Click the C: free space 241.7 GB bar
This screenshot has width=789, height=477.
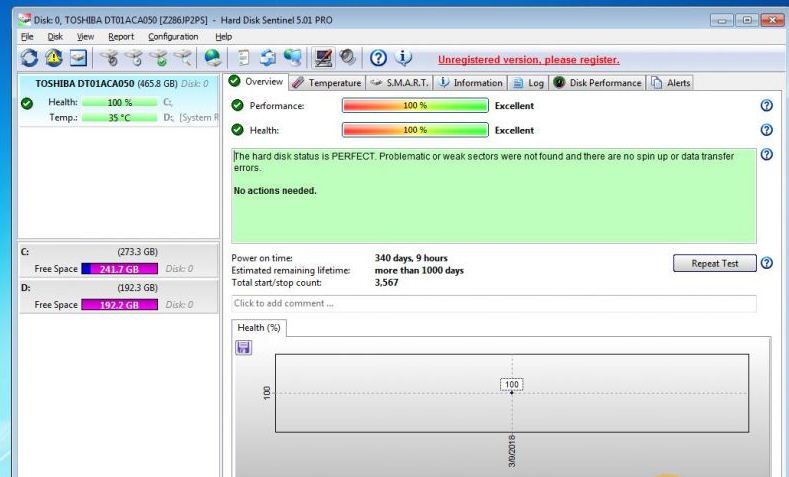point(119,269)
